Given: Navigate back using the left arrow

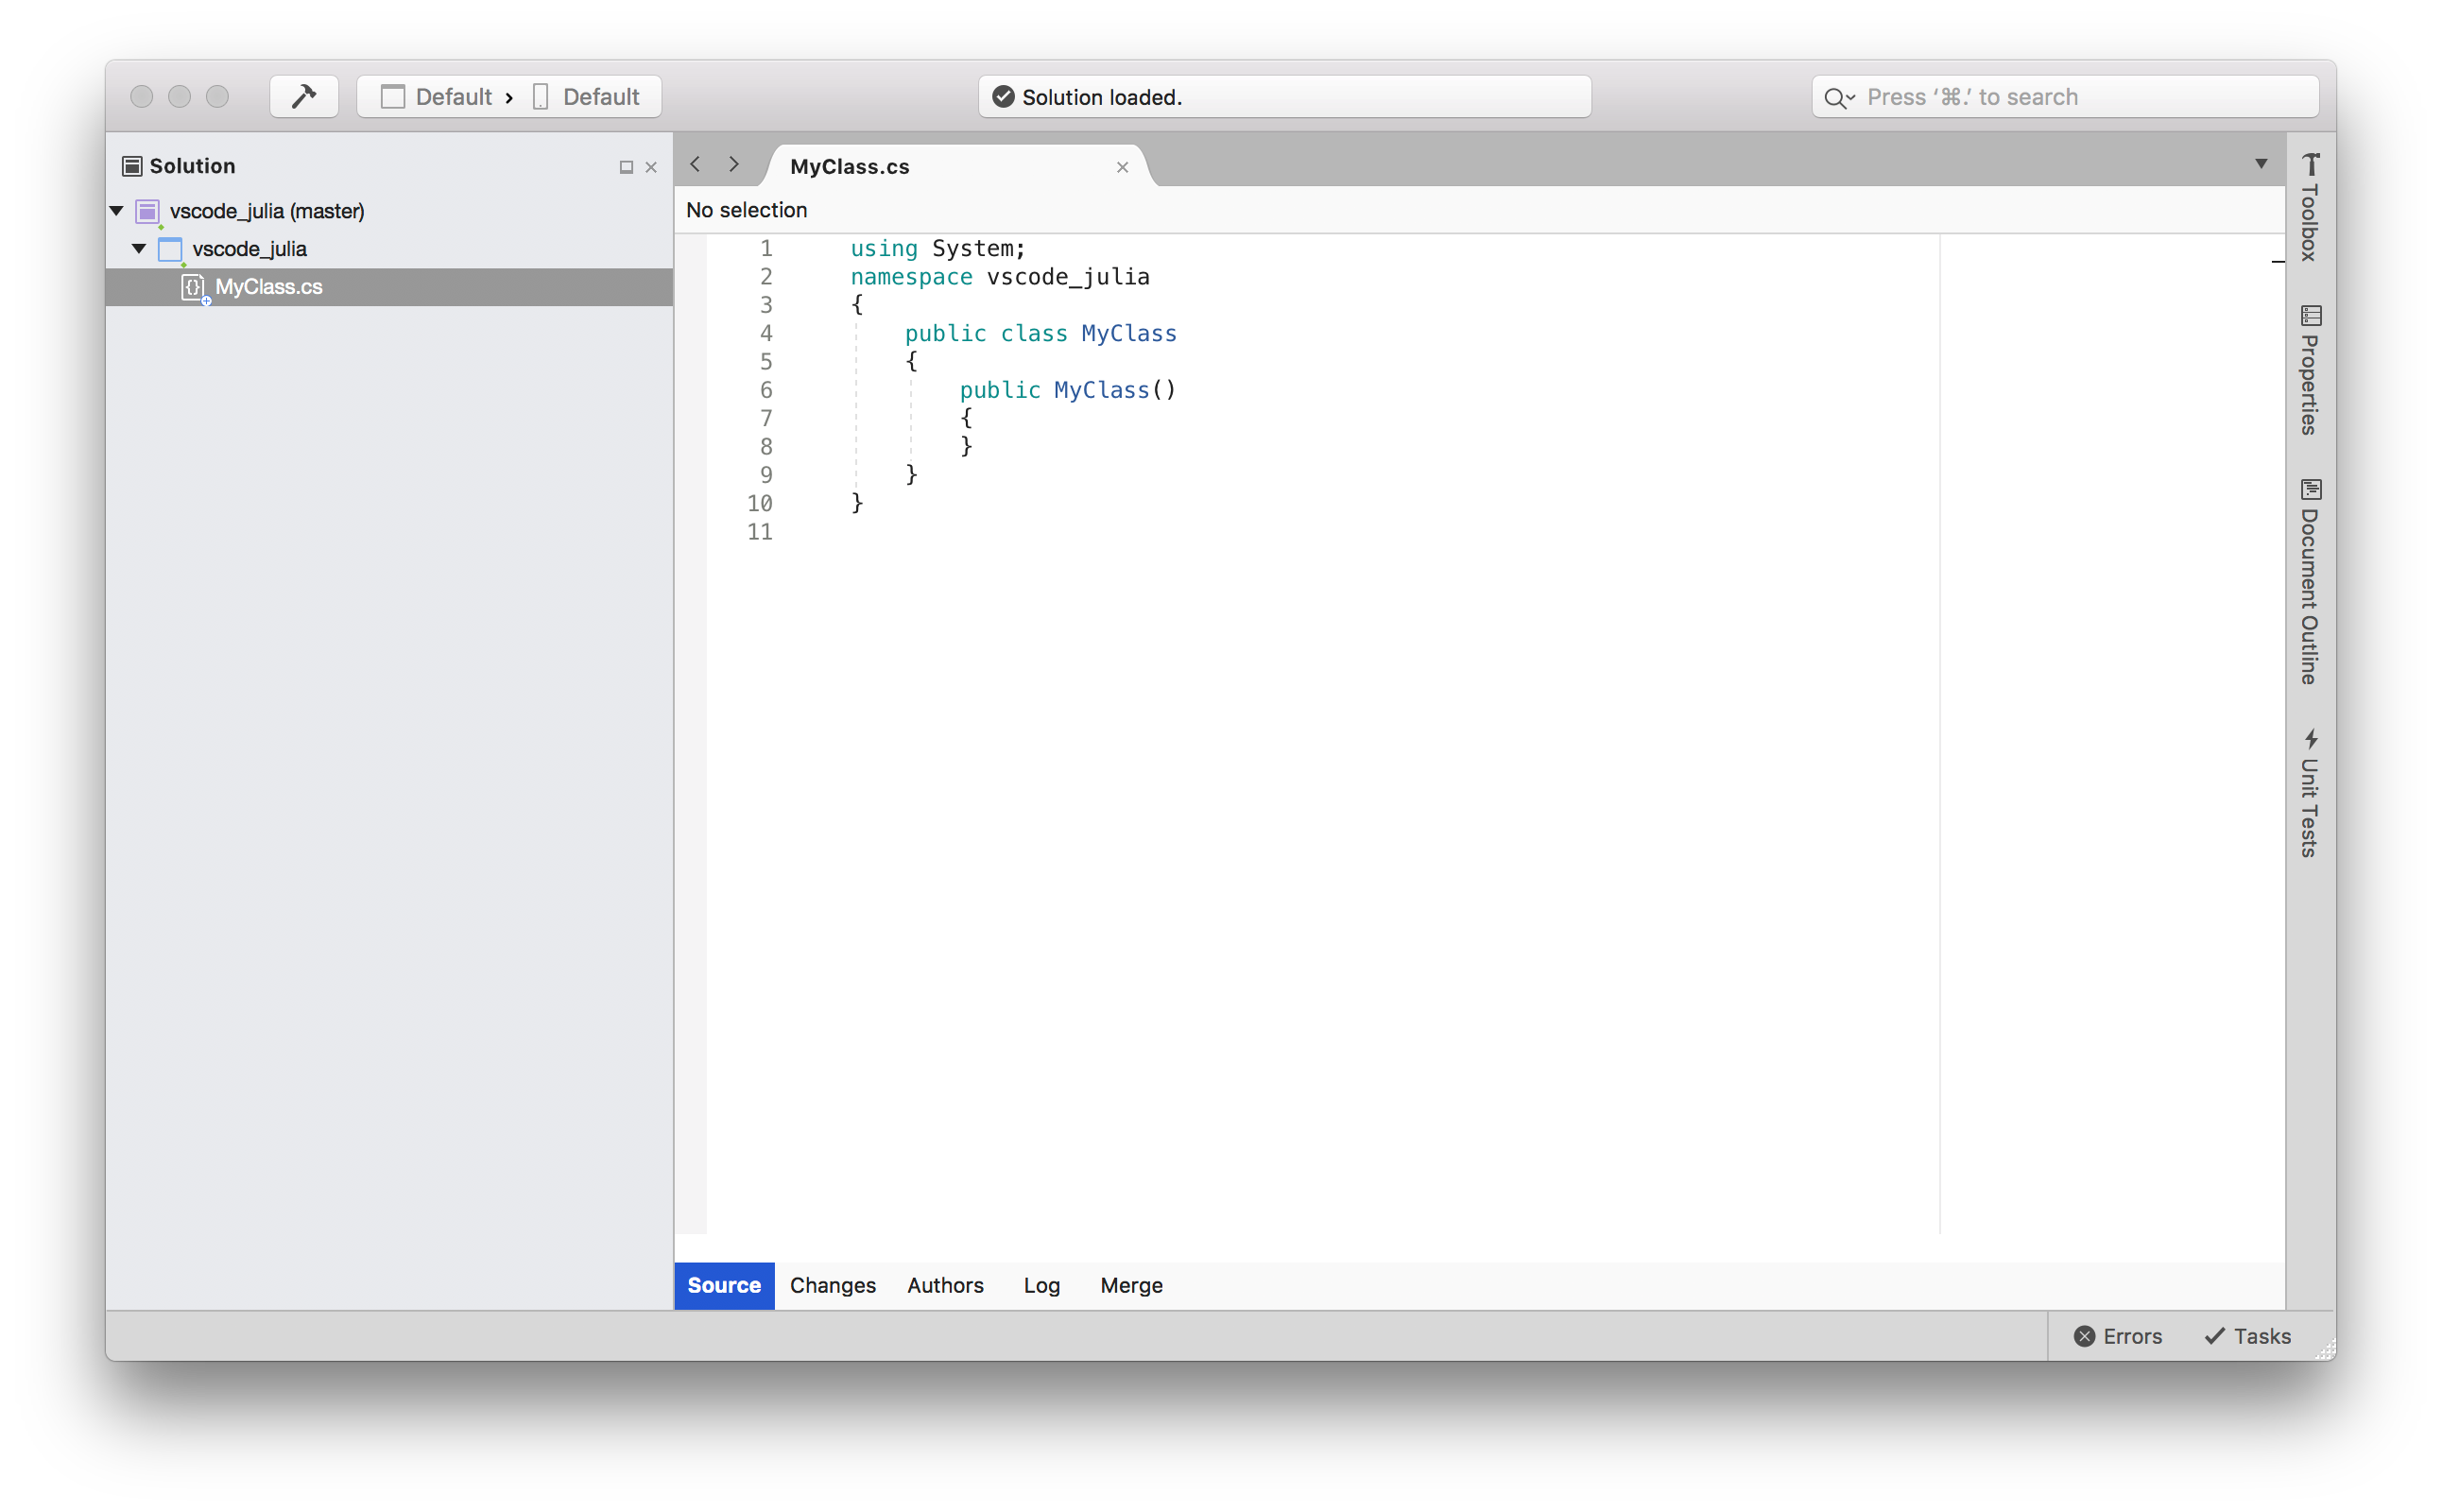Looking at the screenshot, I should [x=696, y=164].
